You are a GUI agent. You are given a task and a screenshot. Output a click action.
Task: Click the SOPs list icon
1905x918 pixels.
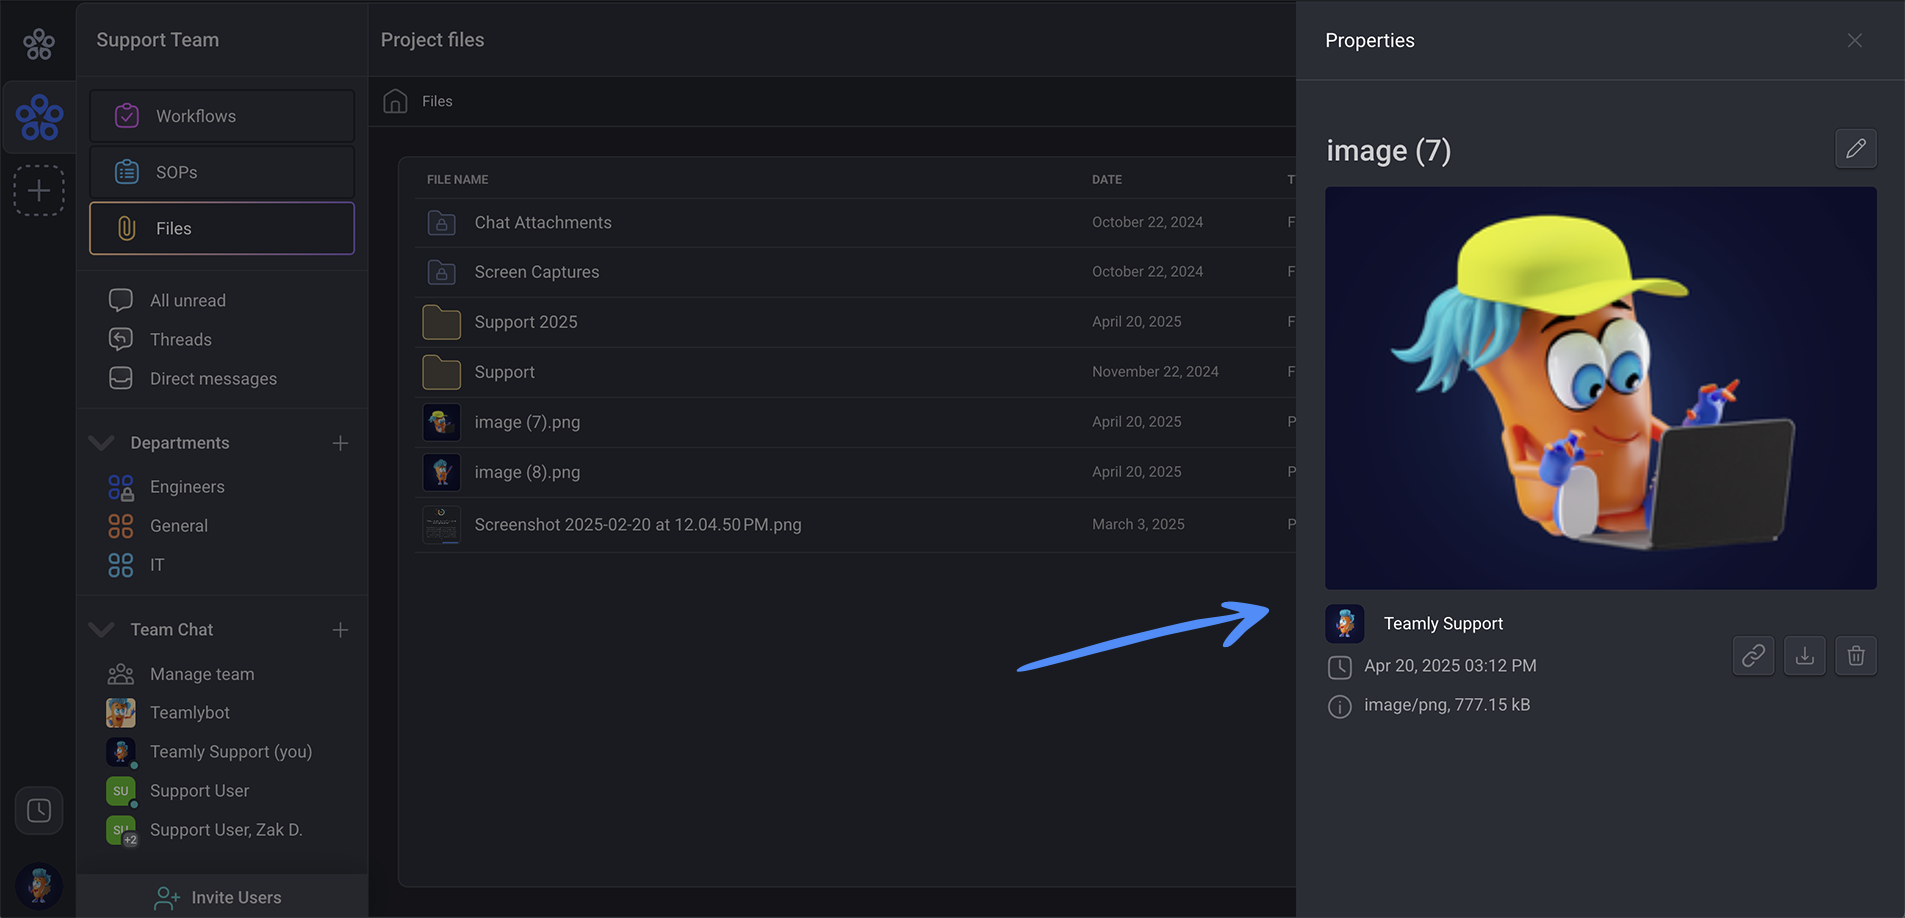click(127, 172)
